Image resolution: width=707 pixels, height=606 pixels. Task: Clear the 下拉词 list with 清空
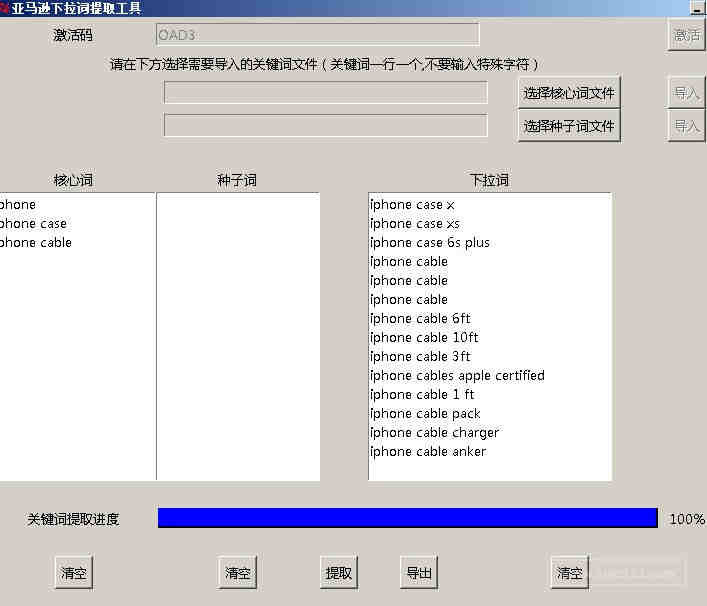click(569, 573)
